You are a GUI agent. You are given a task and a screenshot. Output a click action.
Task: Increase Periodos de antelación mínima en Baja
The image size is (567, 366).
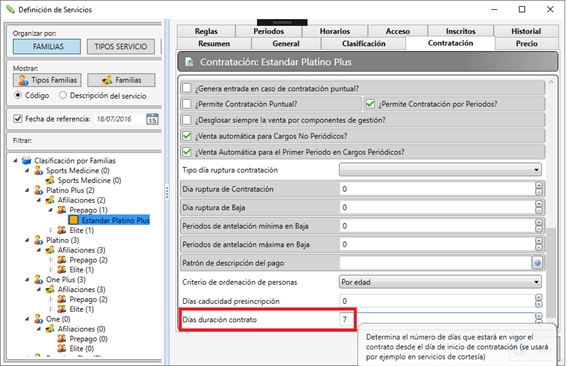539,222
